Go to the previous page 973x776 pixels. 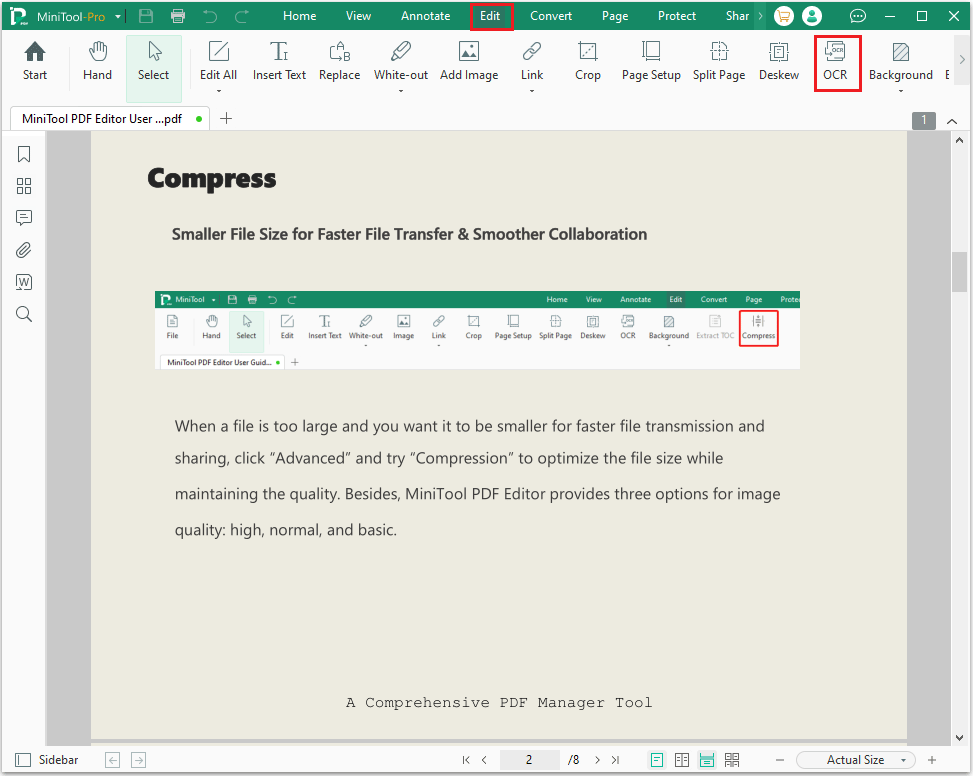click(485, 760)
